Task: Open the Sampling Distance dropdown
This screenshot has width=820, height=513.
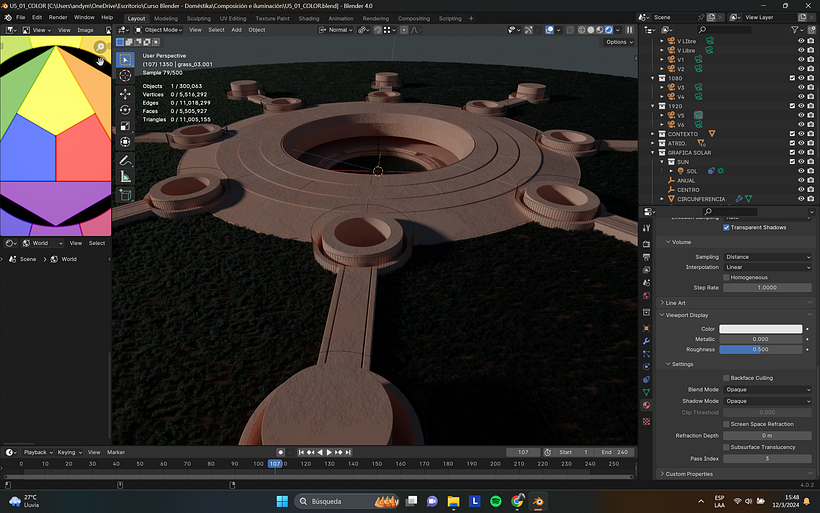Action: 767,257
